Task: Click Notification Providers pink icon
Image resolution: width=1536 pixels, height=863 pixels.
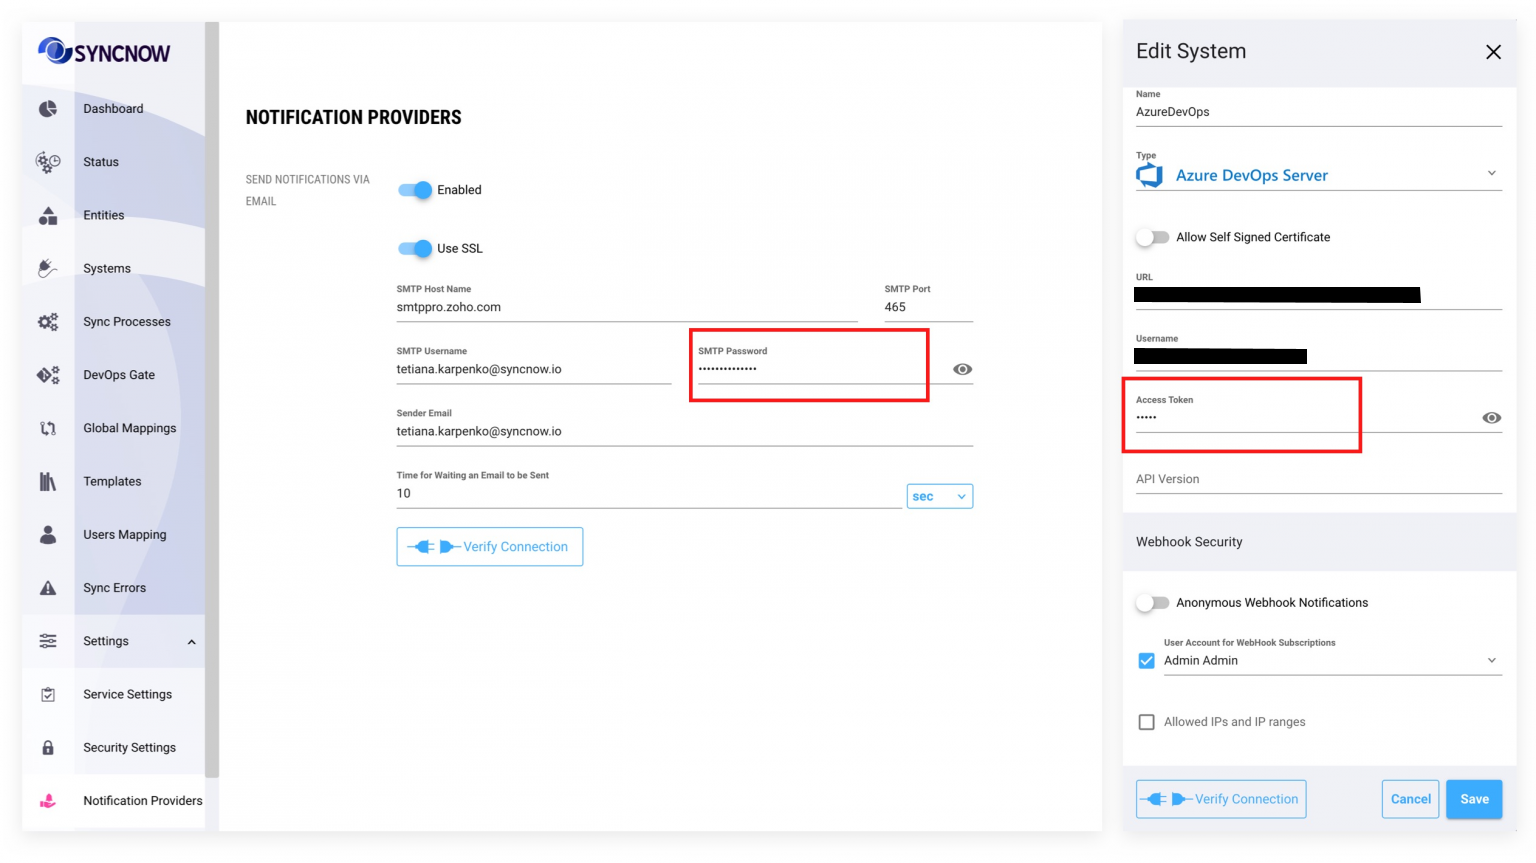Action: point(48,801)
